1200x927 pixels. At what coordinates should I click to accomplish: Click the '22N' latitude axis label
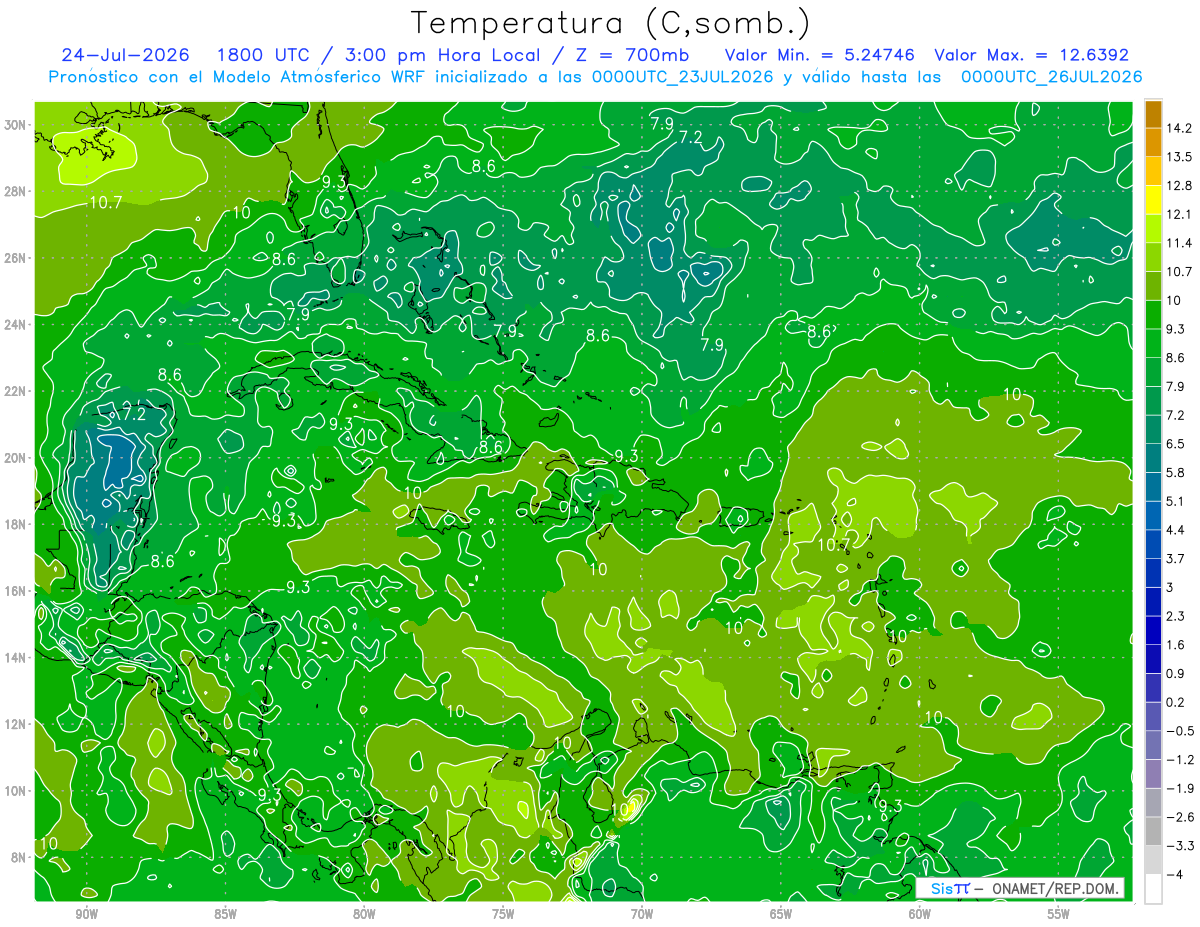click(17, 391)
